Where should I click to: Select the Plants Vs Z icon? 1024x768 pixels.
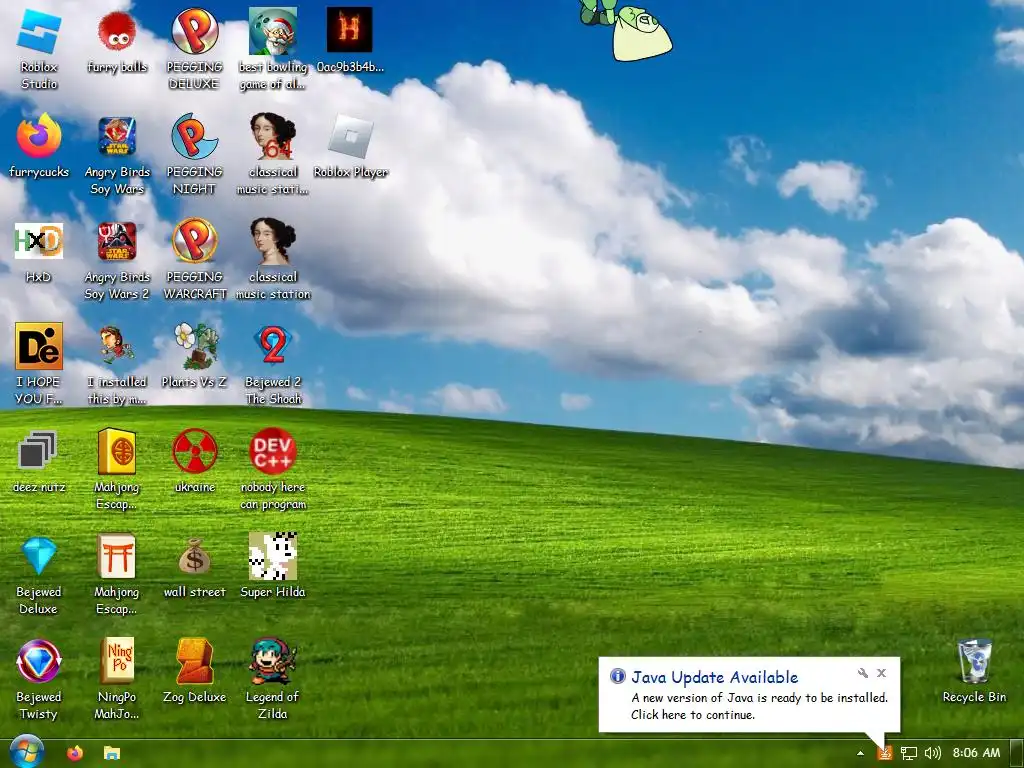[195, 356]
